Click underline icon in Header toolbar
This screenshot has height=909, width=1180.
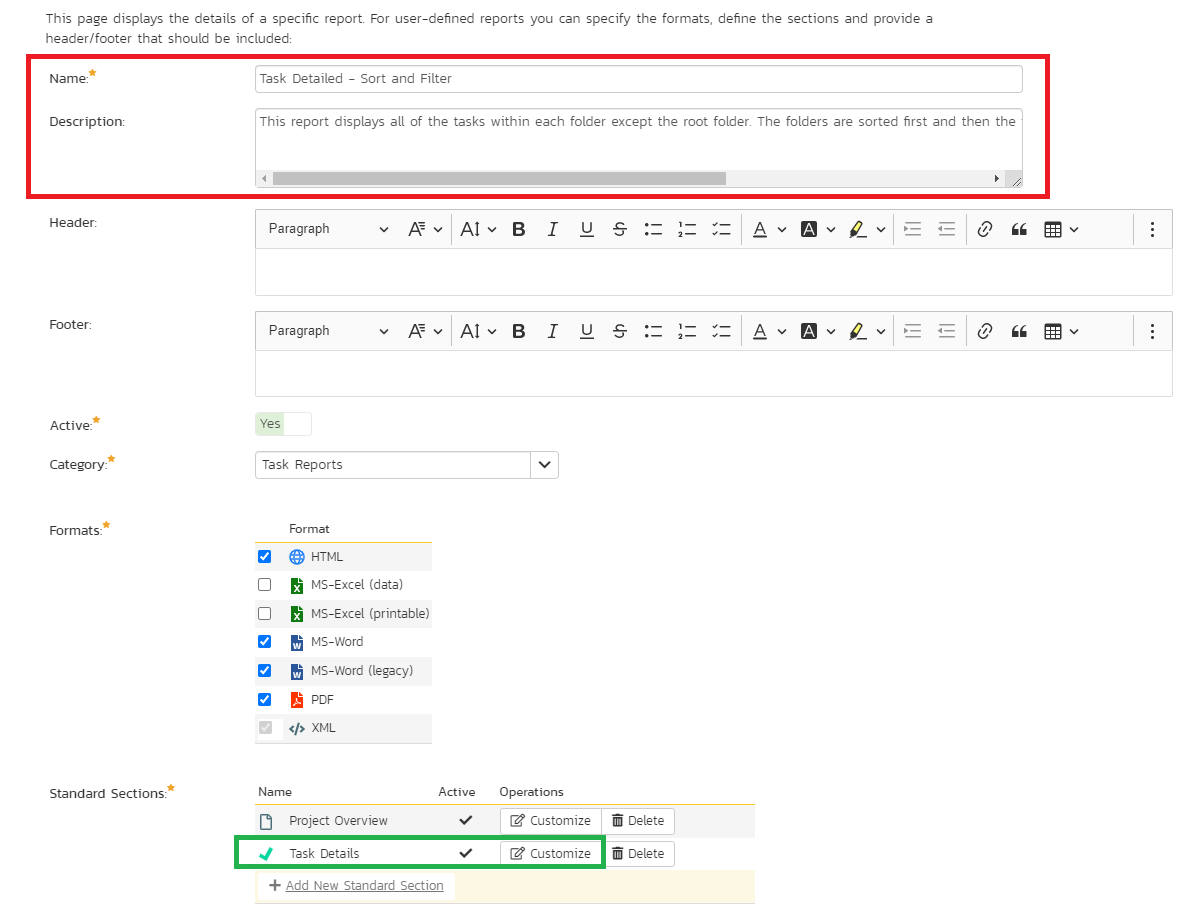point(586,229)
